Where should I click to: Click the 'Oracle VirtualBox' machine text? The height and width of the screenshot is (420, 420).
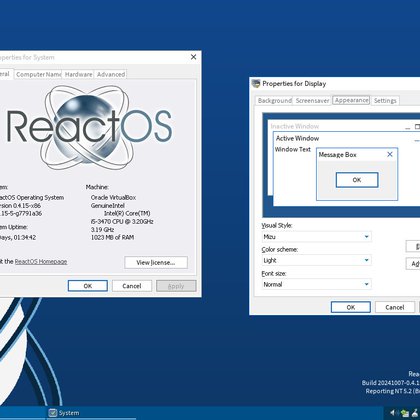click(113, 197)
